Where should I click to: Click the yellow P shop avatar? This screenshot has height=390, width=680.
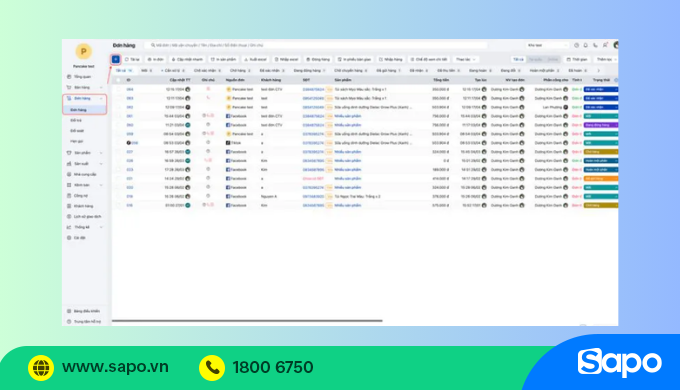click(84, 51)
